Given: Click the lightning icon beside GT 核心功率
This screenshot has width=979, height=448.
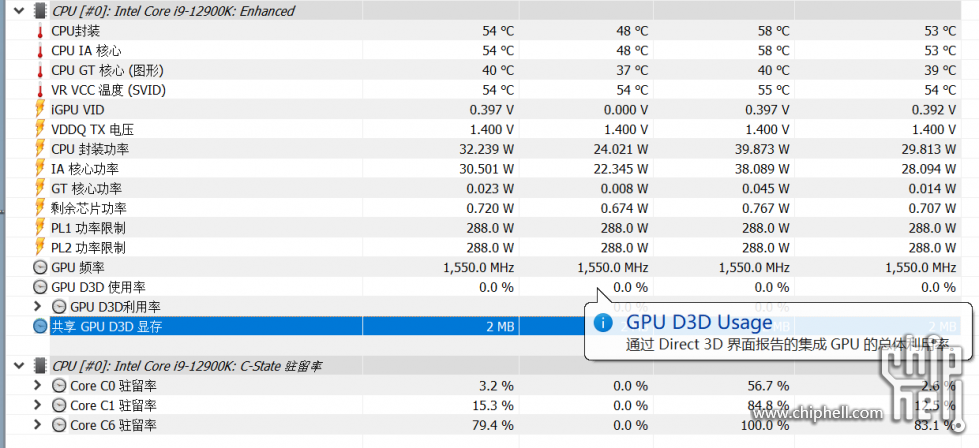Looking at the screenshot, I should (x=40, y=188).
